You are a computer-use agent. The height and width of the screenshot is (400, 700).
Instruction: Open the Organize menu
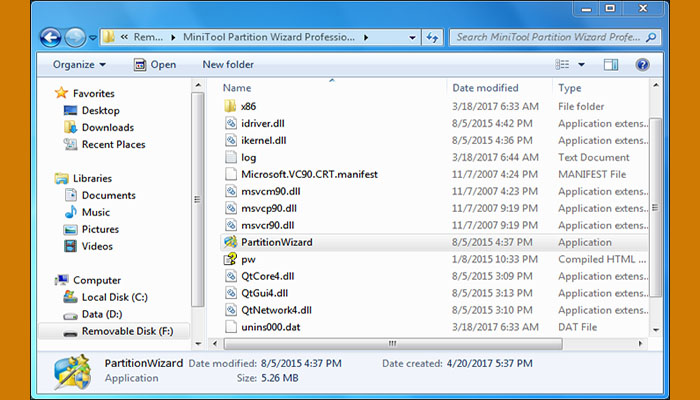(x=79, y=65)
